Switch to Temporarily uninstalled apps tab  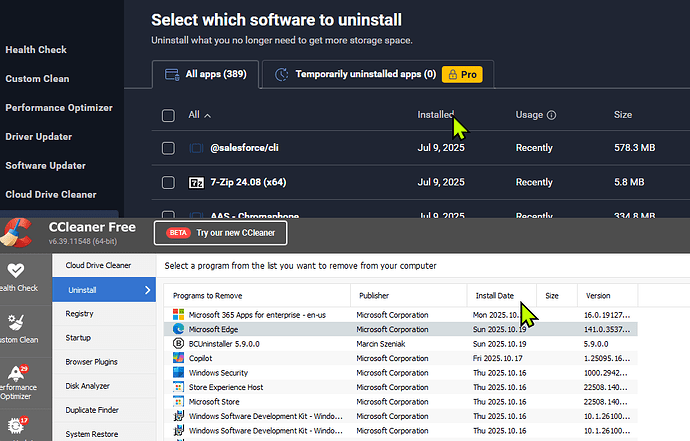(355, 74)
